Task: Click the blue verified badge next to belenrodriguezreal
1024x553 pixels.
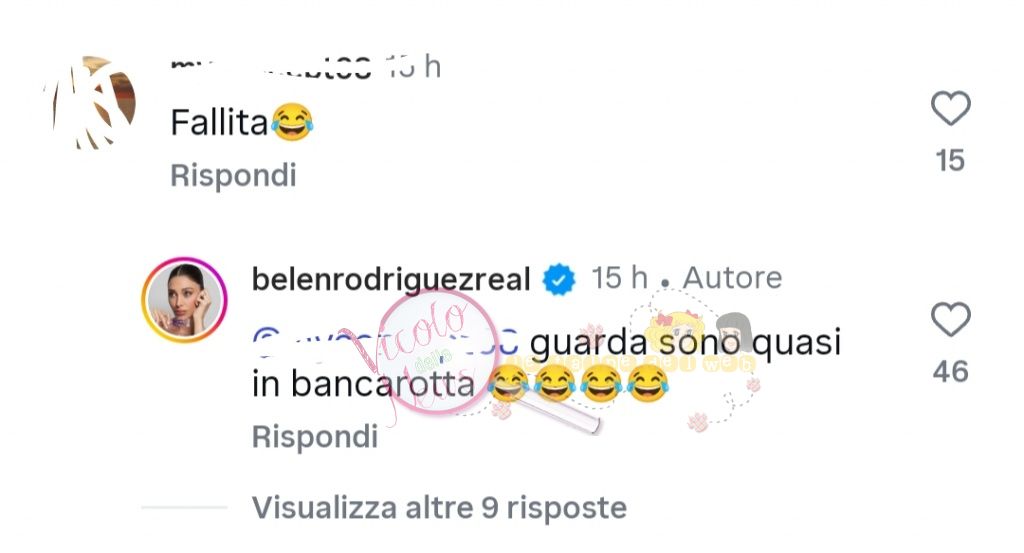Action: pos(560,279)
